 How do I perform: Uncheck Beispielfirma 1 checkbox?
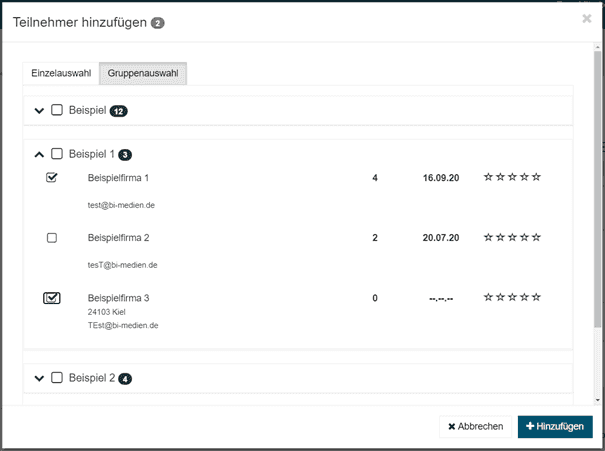52,178
